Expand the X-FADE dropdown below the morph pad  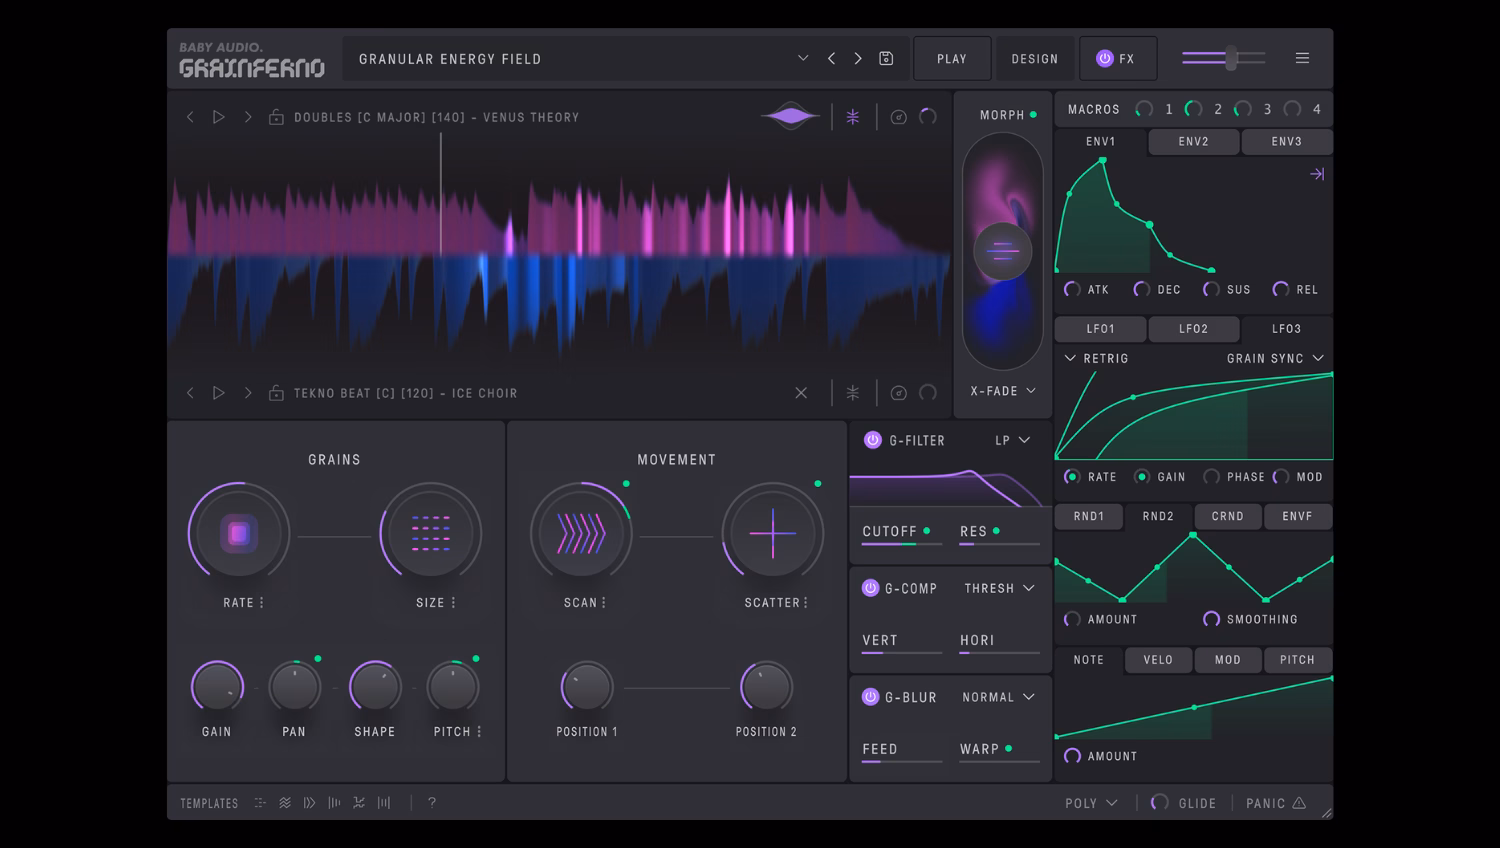coord(1001,391)
